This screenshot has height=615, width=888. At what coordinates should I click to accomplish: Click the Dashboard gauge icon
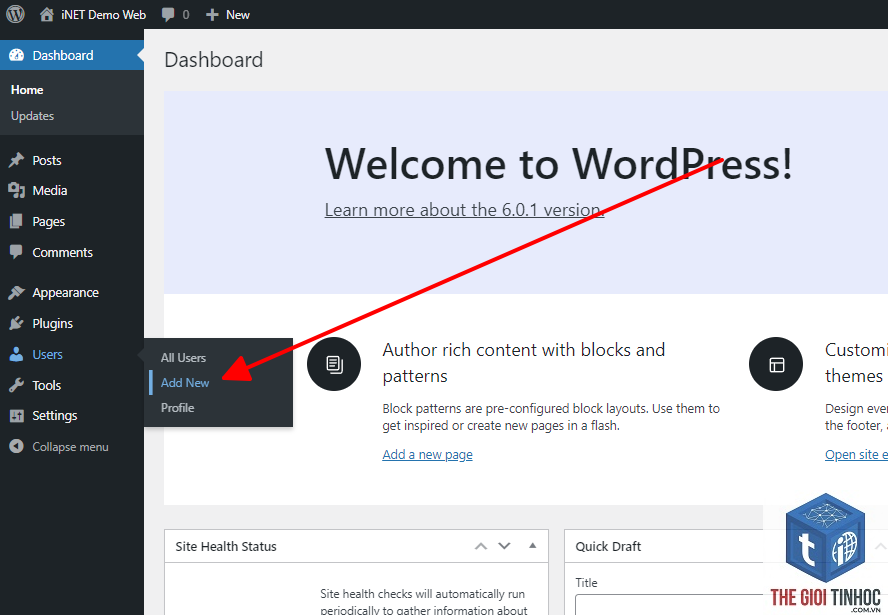(x=16, y=55)
